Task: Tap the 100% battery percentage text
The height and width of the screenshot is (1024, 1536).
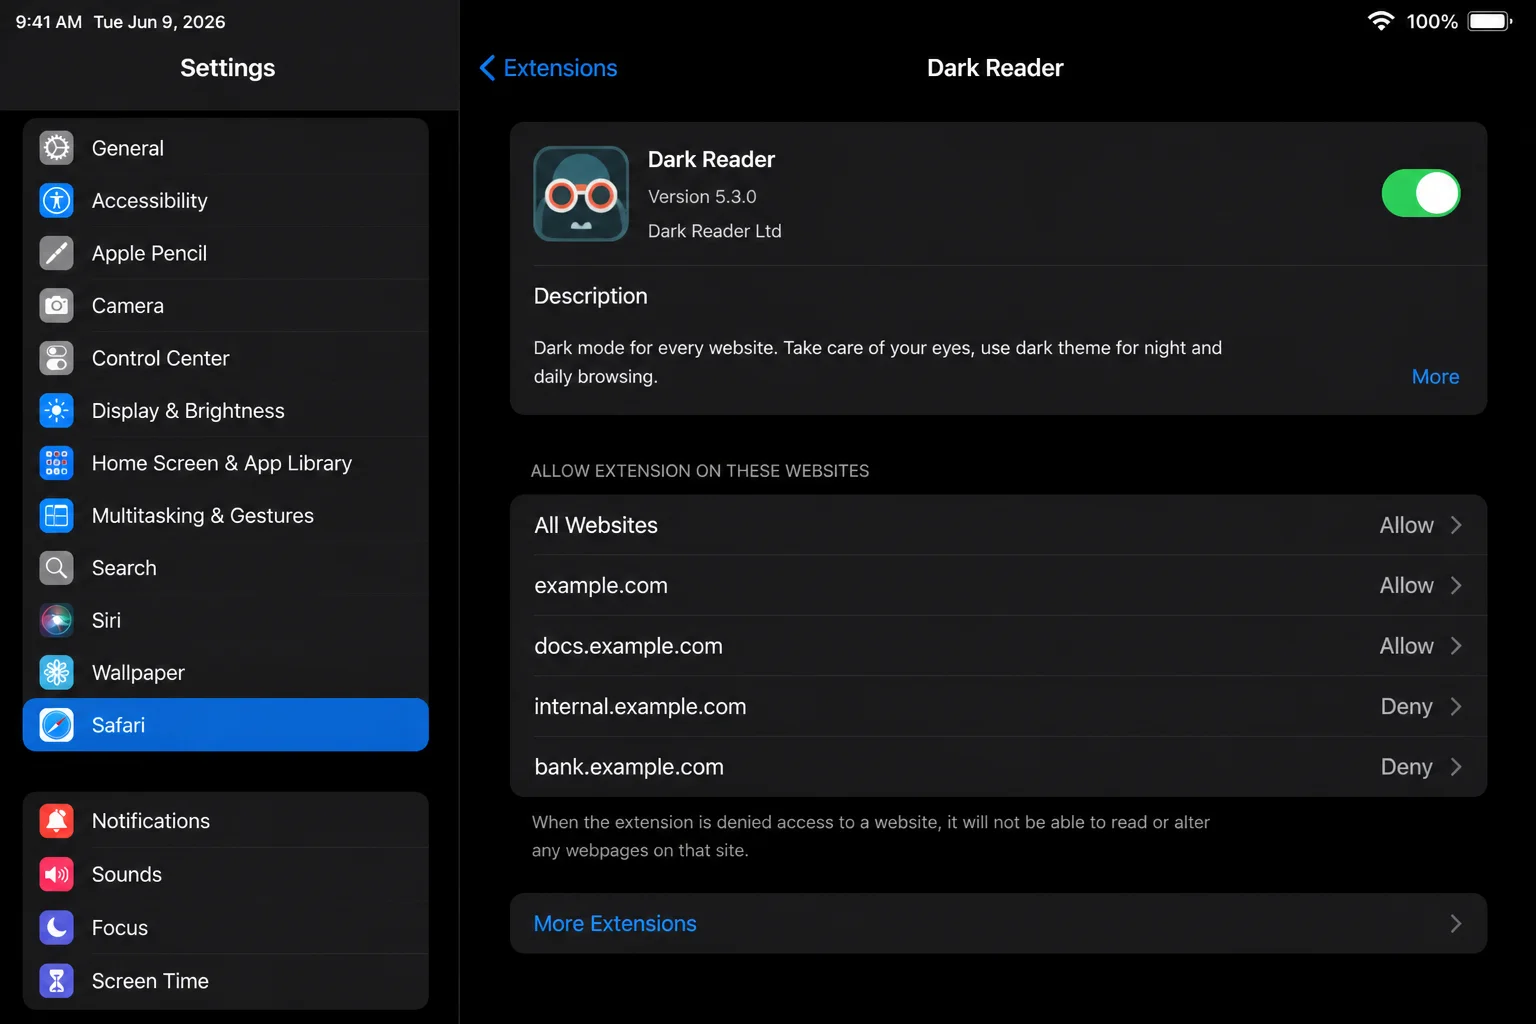Action: click(1432, 21)
